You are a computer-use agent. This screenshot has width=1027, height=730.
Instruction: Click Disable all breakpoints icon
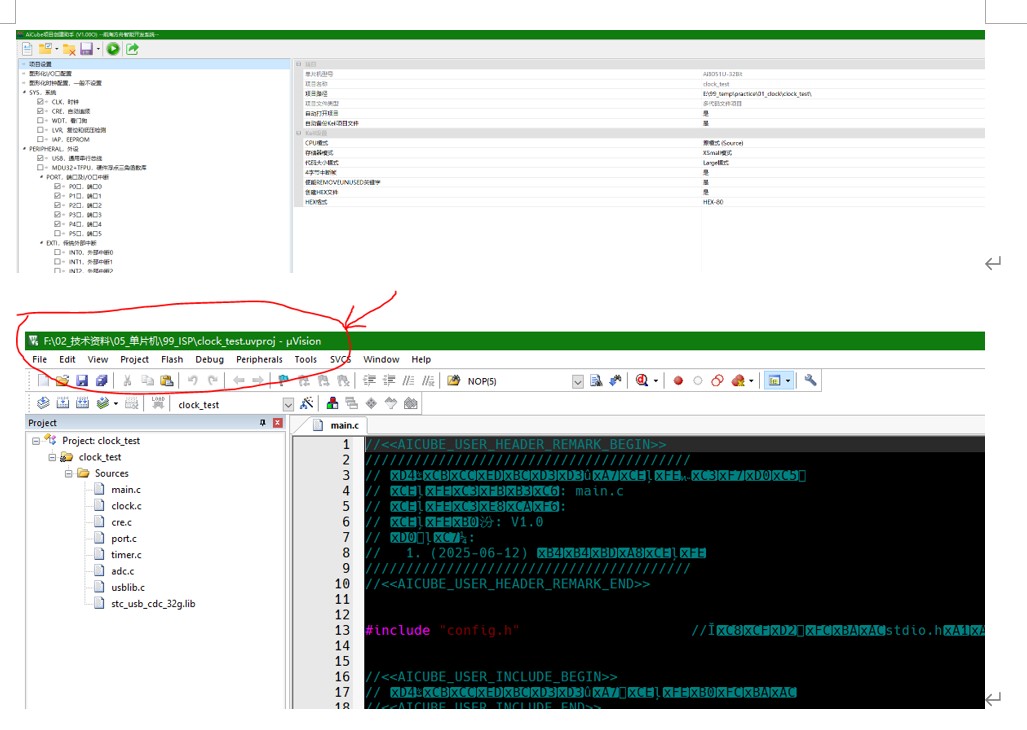tap(717, 381)
